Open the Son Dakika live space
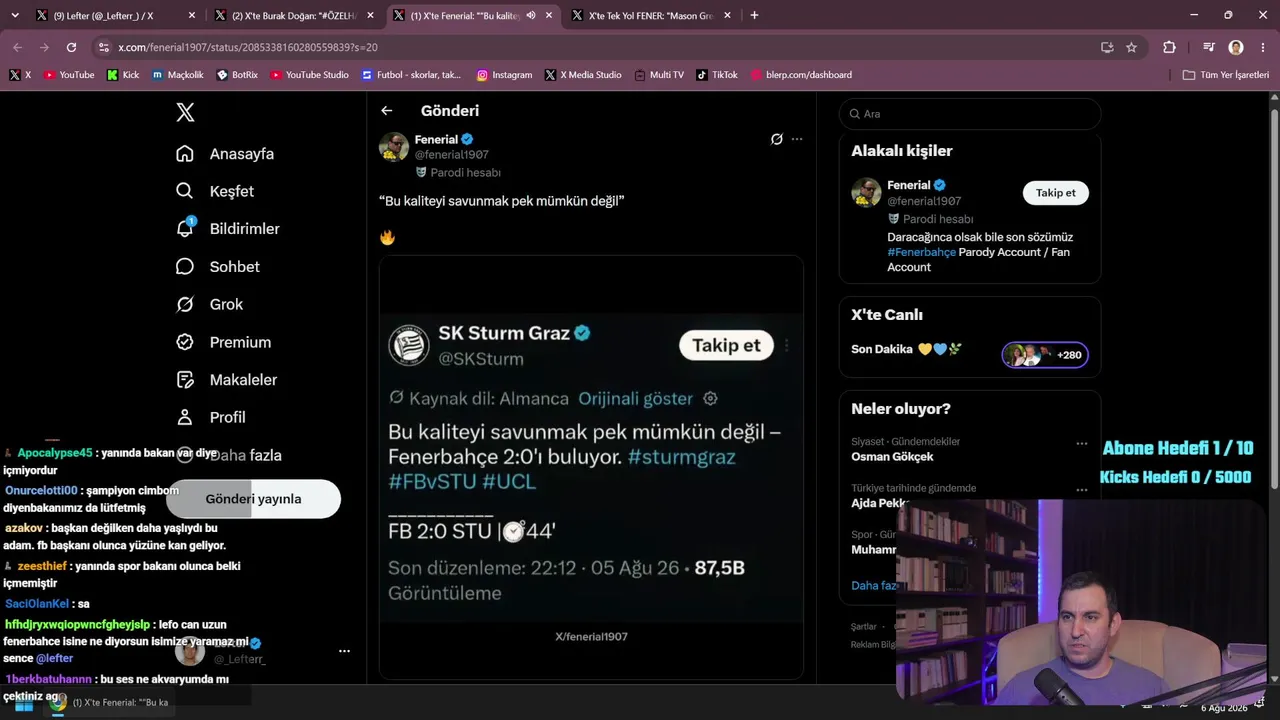The image size is (1280, 720). [x=906, y=350]
